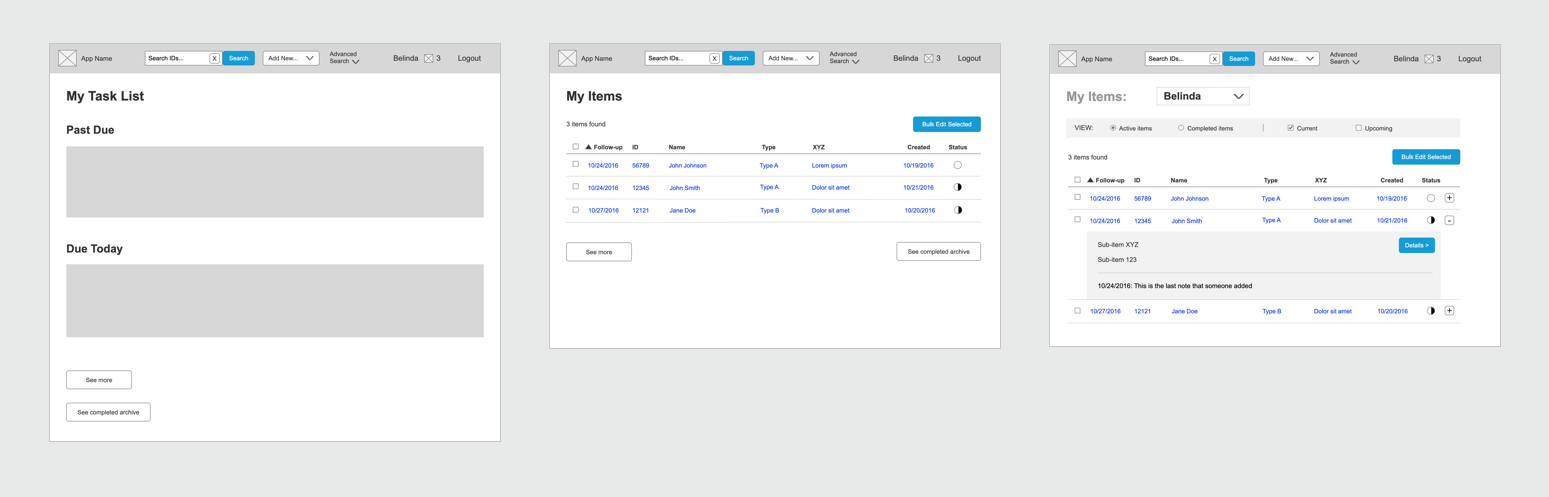The image size is (1549, 497).
Task: Select the Completed items radio button
Action: point(1181,128)
